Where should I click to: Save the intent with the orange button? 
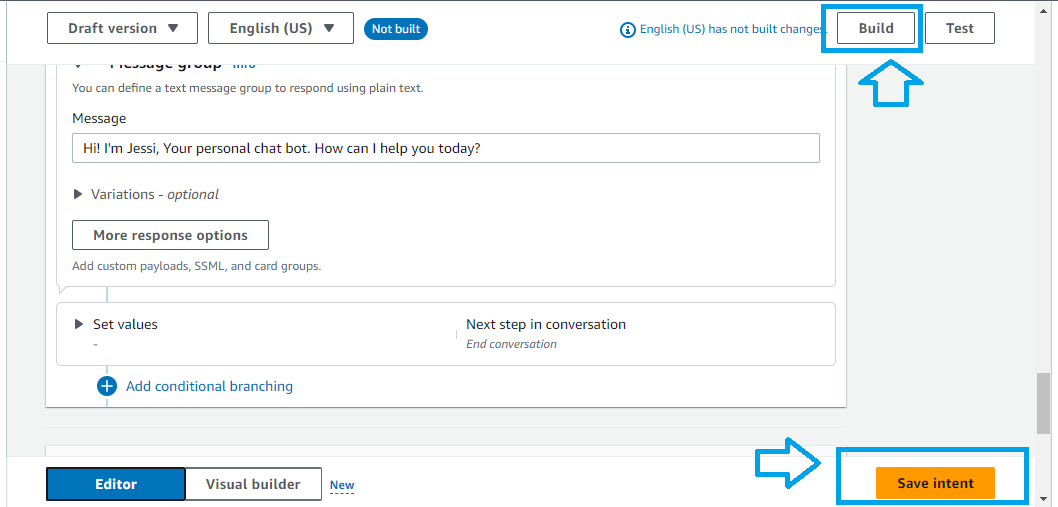pos(935,483)
